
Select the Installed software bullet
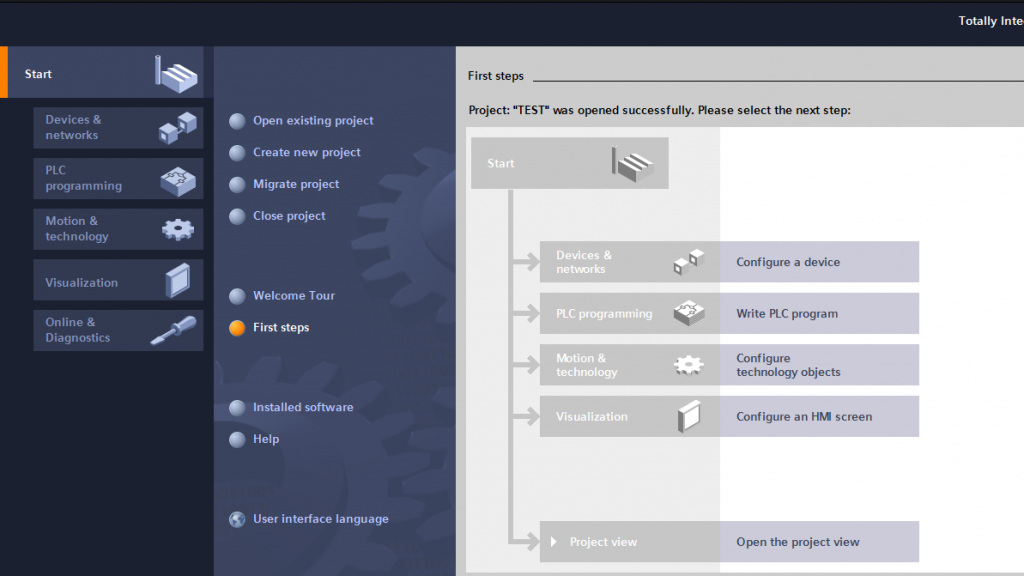point(237,408)
